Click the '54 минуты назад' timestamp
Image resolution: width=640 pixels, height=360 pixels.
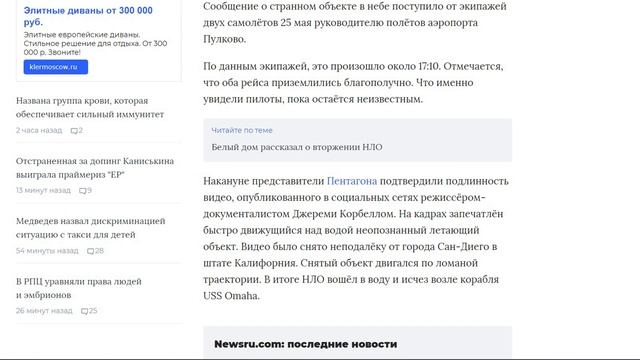click(x=47, y=251)
